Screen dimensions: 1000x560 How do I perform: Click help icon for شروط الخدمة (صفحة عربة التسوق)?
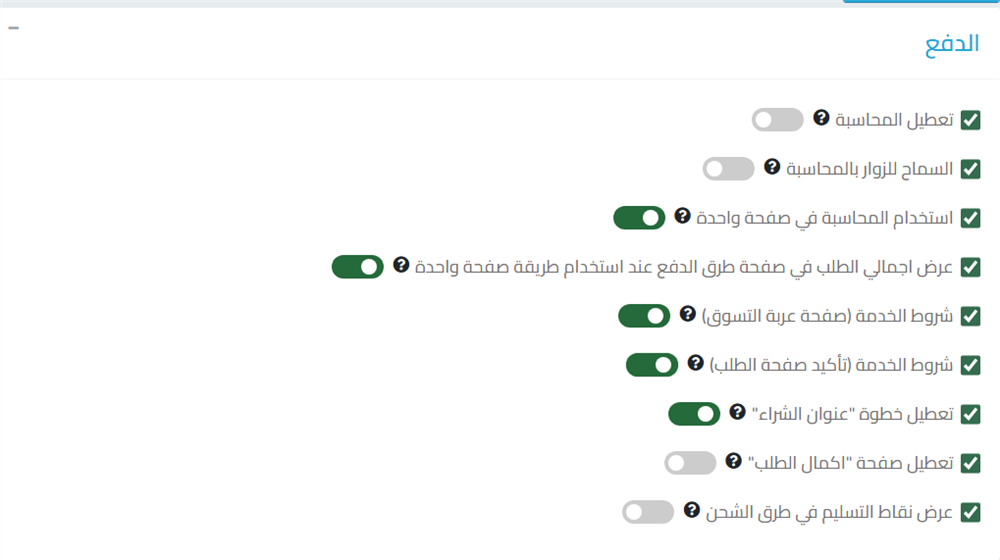pyautogui.click(x=688, y=314)
